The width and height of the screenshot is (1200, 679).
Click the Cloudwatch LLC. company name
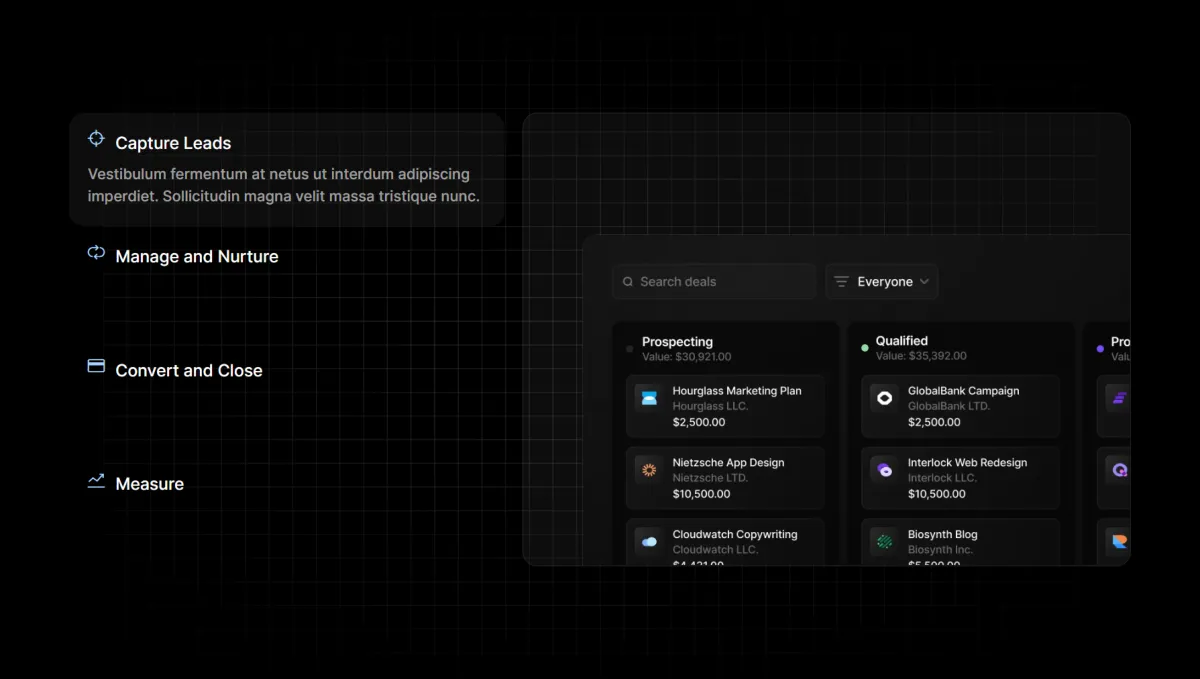[715, 550]
